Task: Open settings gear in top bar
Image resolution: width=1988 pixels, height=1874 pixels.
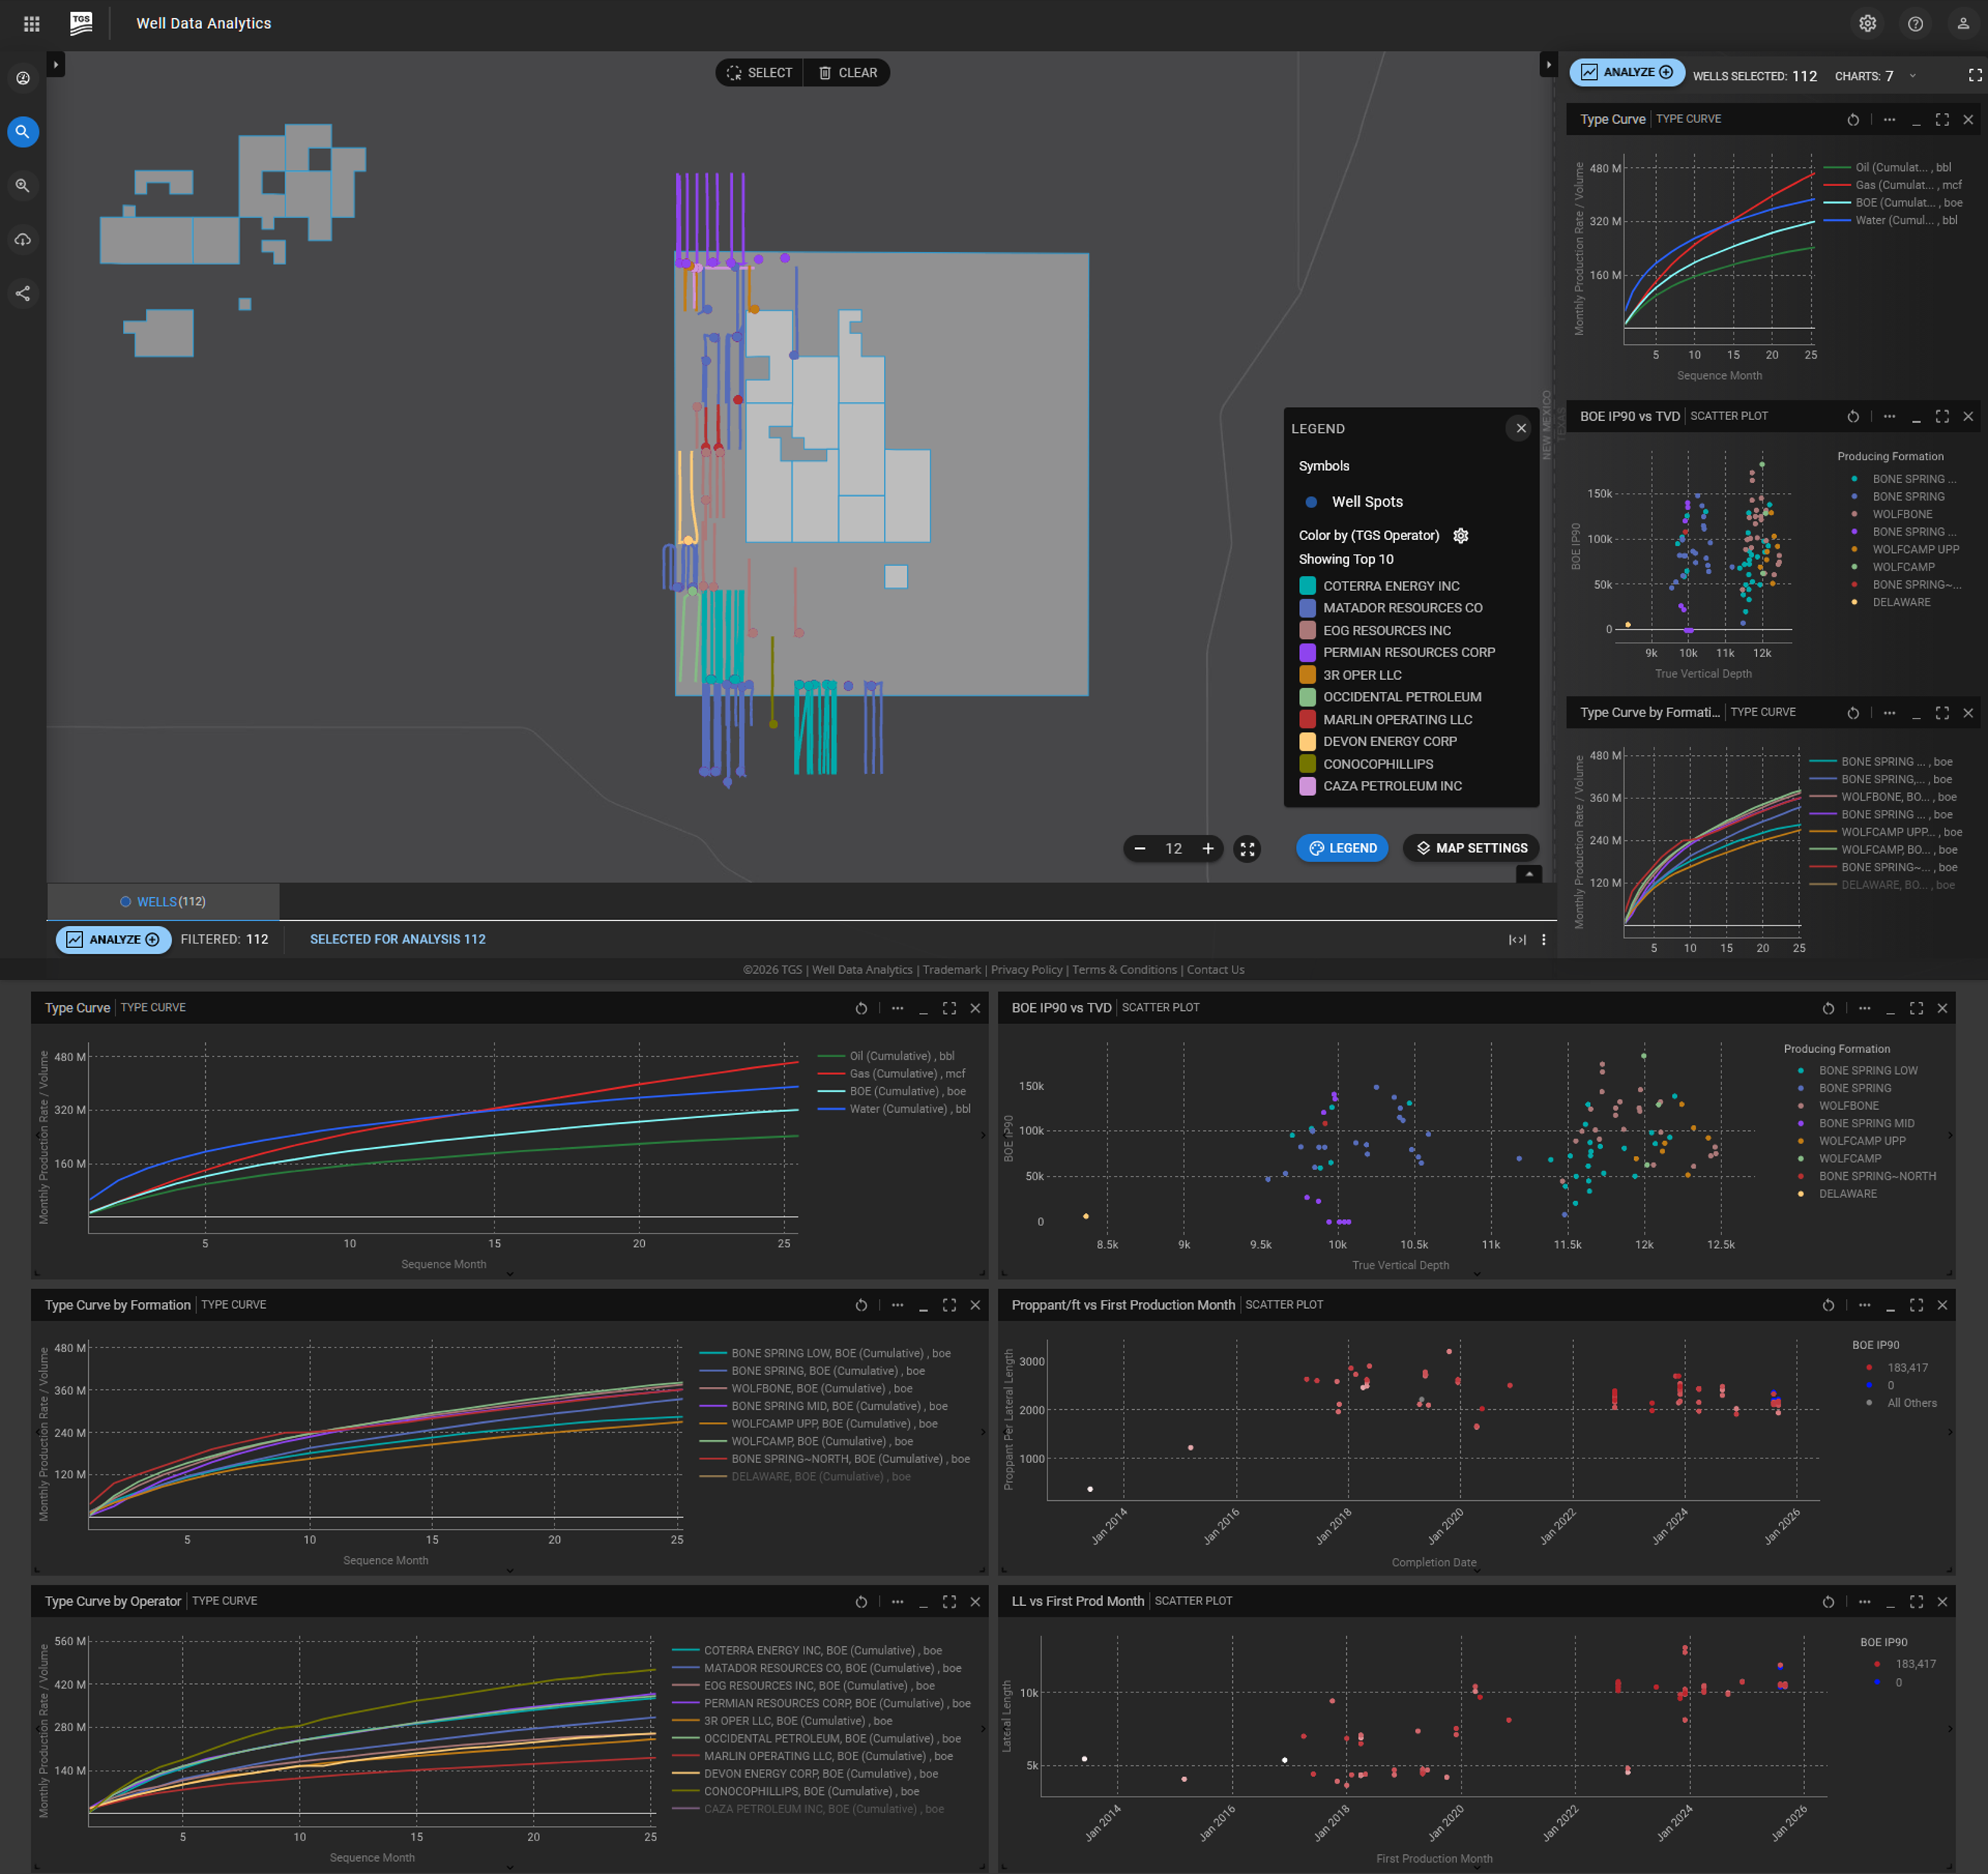Action: 1867,23
